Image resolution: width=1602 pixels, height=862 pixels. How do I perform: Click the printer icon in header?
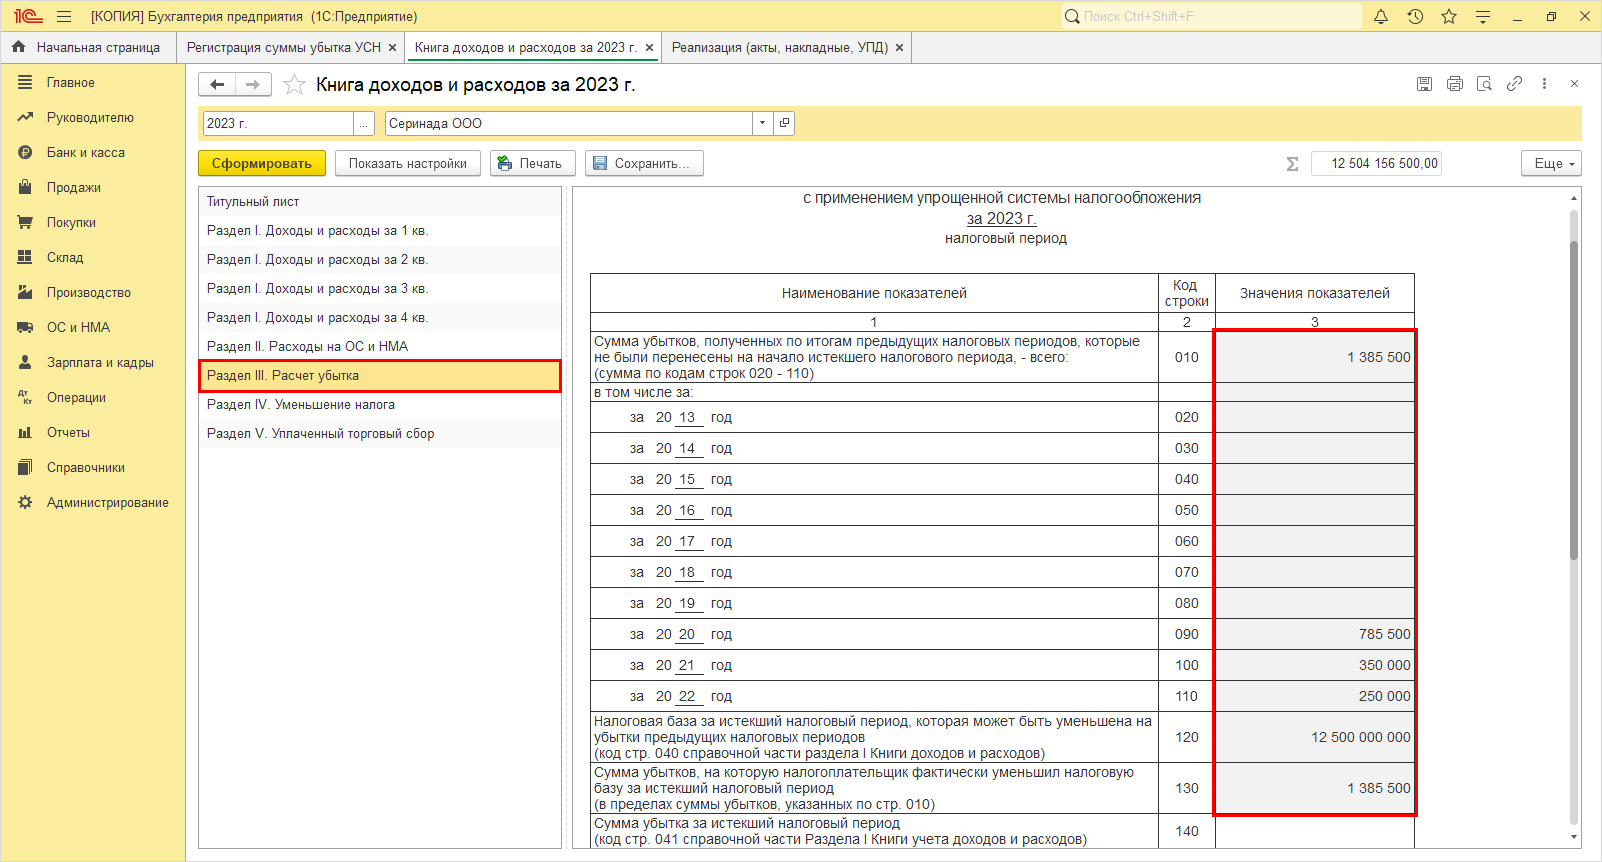pyautogui.click(x=1454, y=84)
